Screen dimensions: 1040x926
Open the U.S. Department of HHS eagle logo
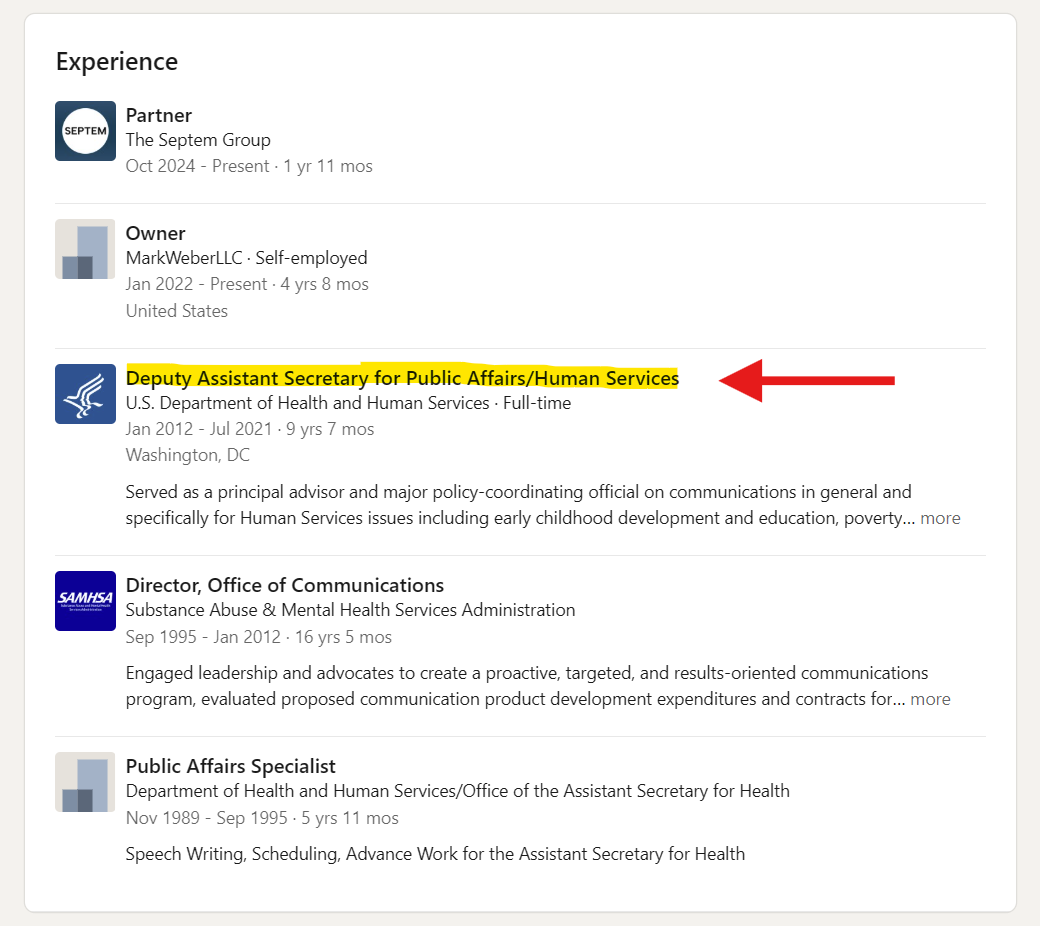(x=86, y=394)
